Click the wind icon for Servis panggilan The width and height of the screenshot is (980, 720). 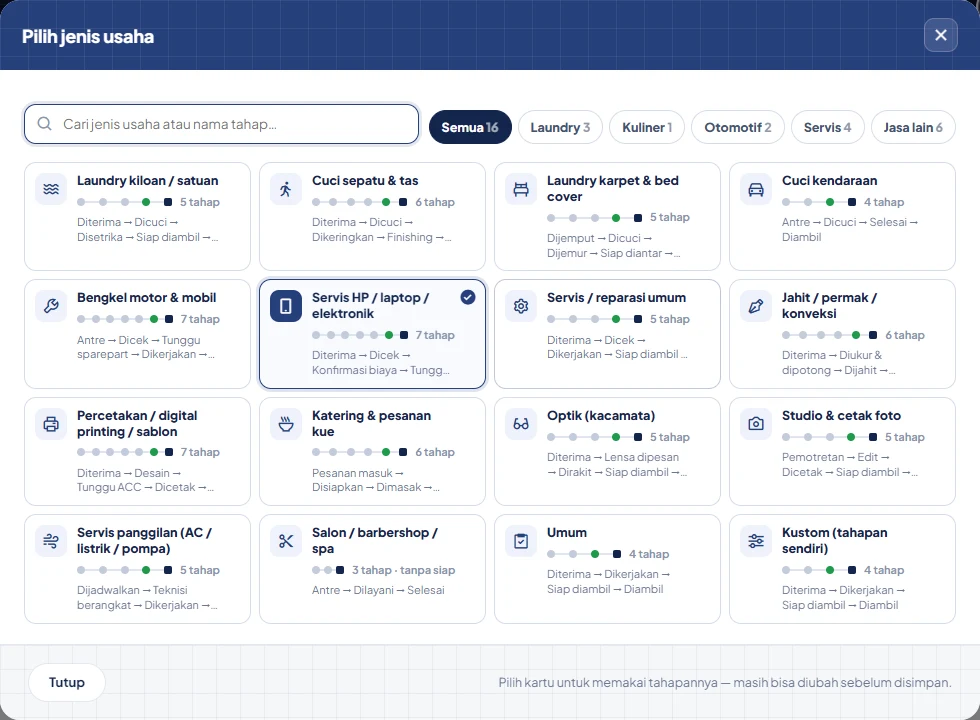51,541
